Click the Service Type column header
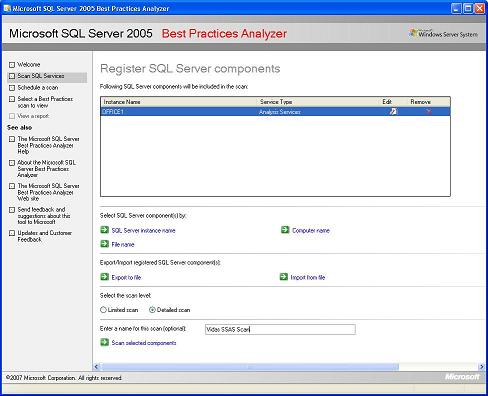The width and height of the screenshot is (488, 396). pyautogui.click(x=276, y=102)
